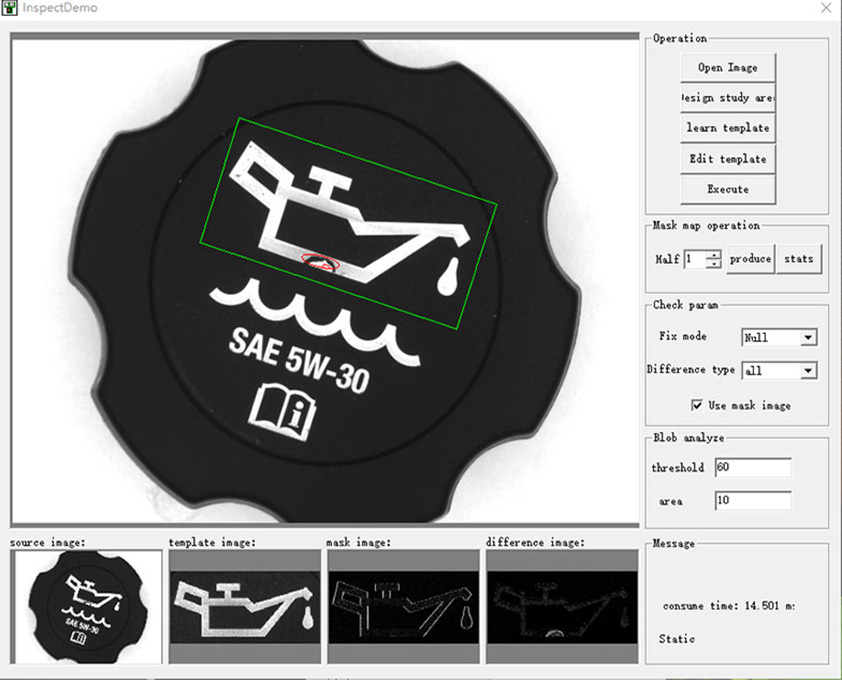This screenshot has width=842, height=680.
Task: Click the InspectDemo app icon in title bar
Action: (11, 8)
